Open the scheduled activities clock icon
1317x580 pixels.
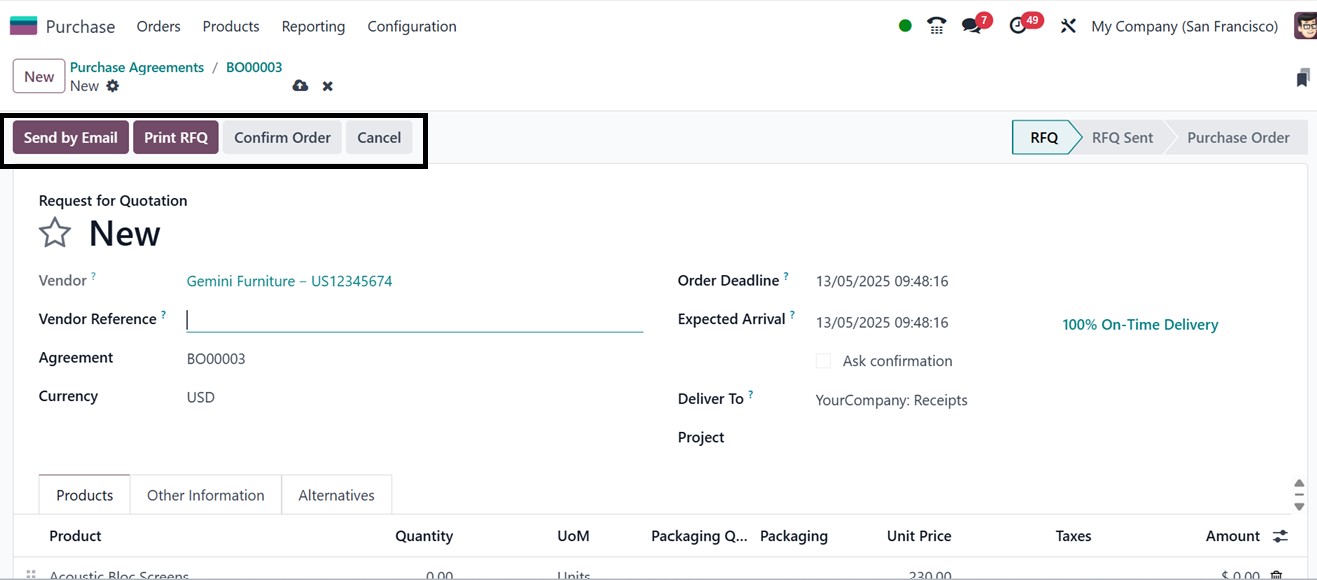[1019, 26]
